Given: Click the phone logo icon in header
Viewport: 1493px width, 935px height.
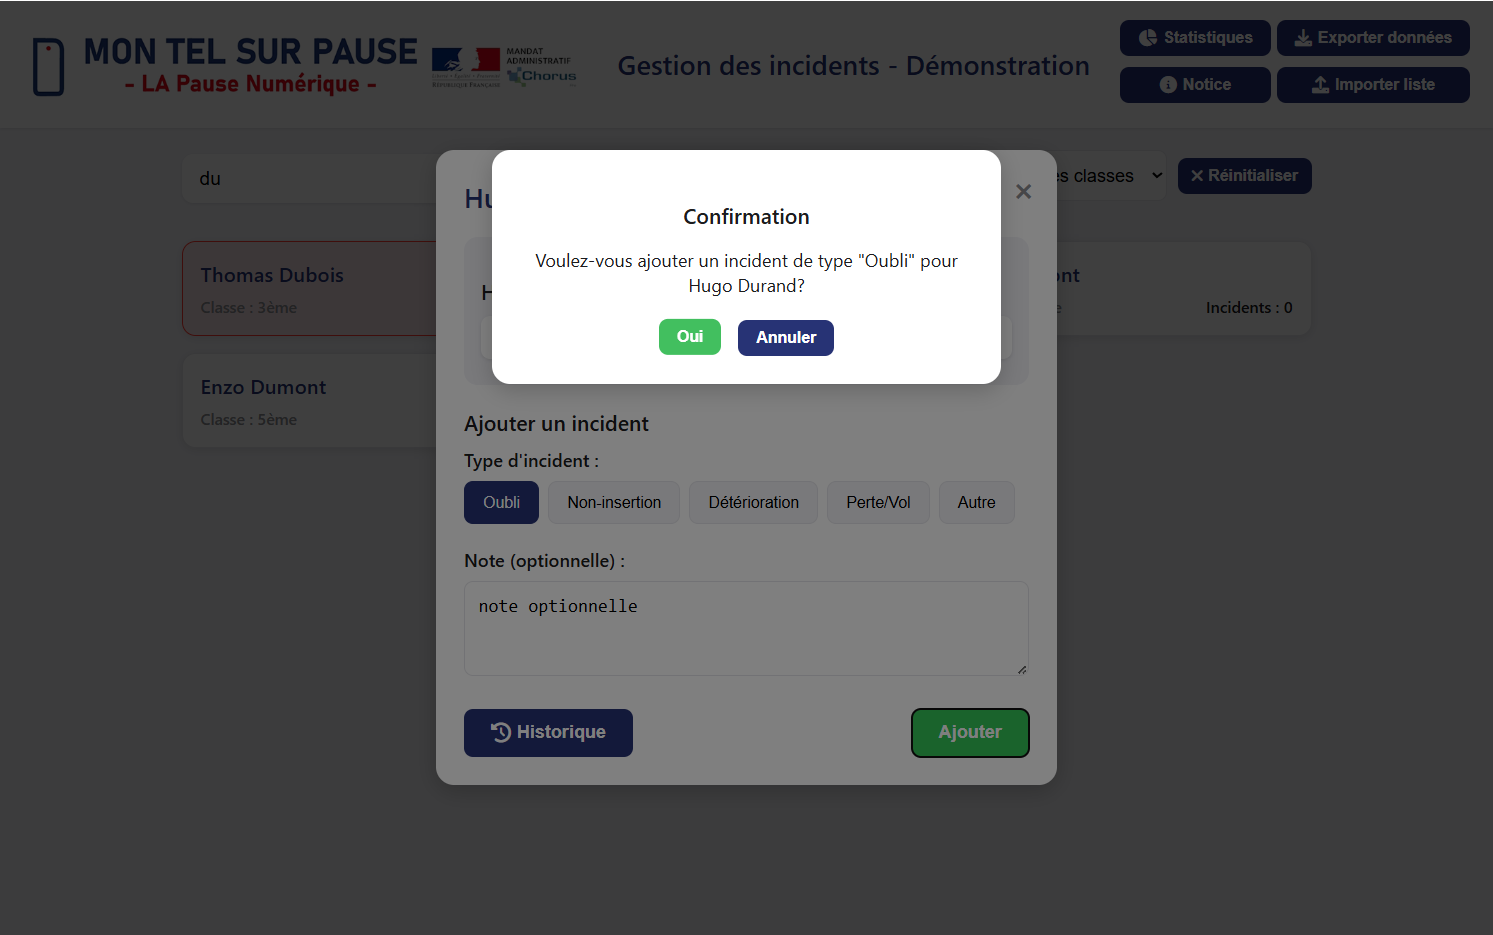Looking at the screenshot, I should pyautogui.click(x=48, y=67).
